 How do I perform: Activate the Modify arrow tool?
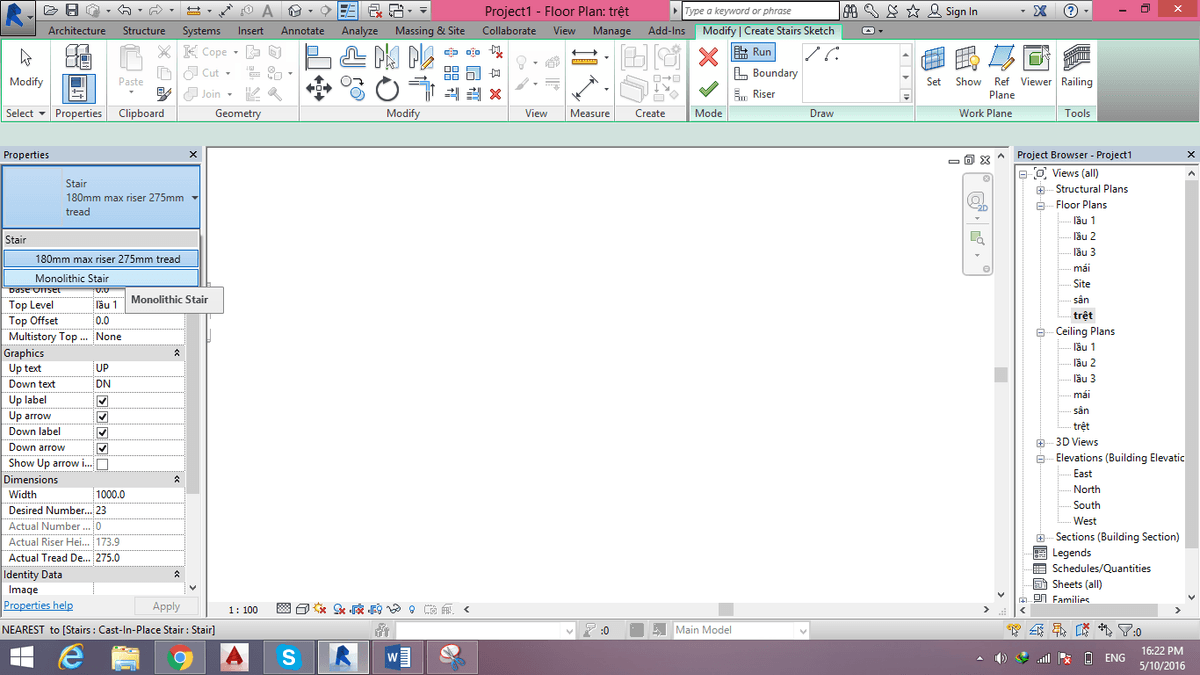pos(26,67)
